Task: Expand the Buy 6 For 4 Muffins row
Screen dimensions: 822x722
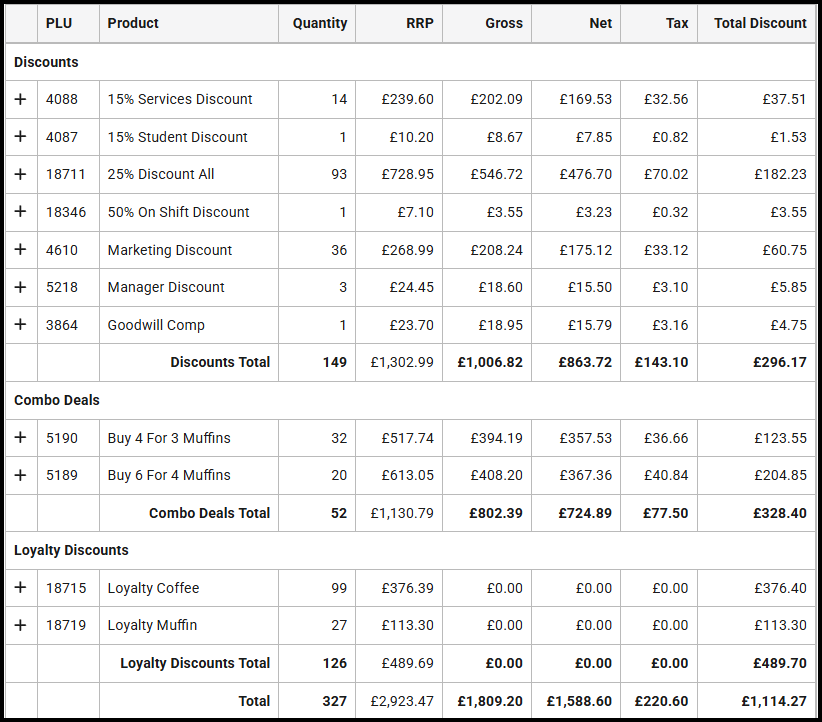Action: coord(20,475)
